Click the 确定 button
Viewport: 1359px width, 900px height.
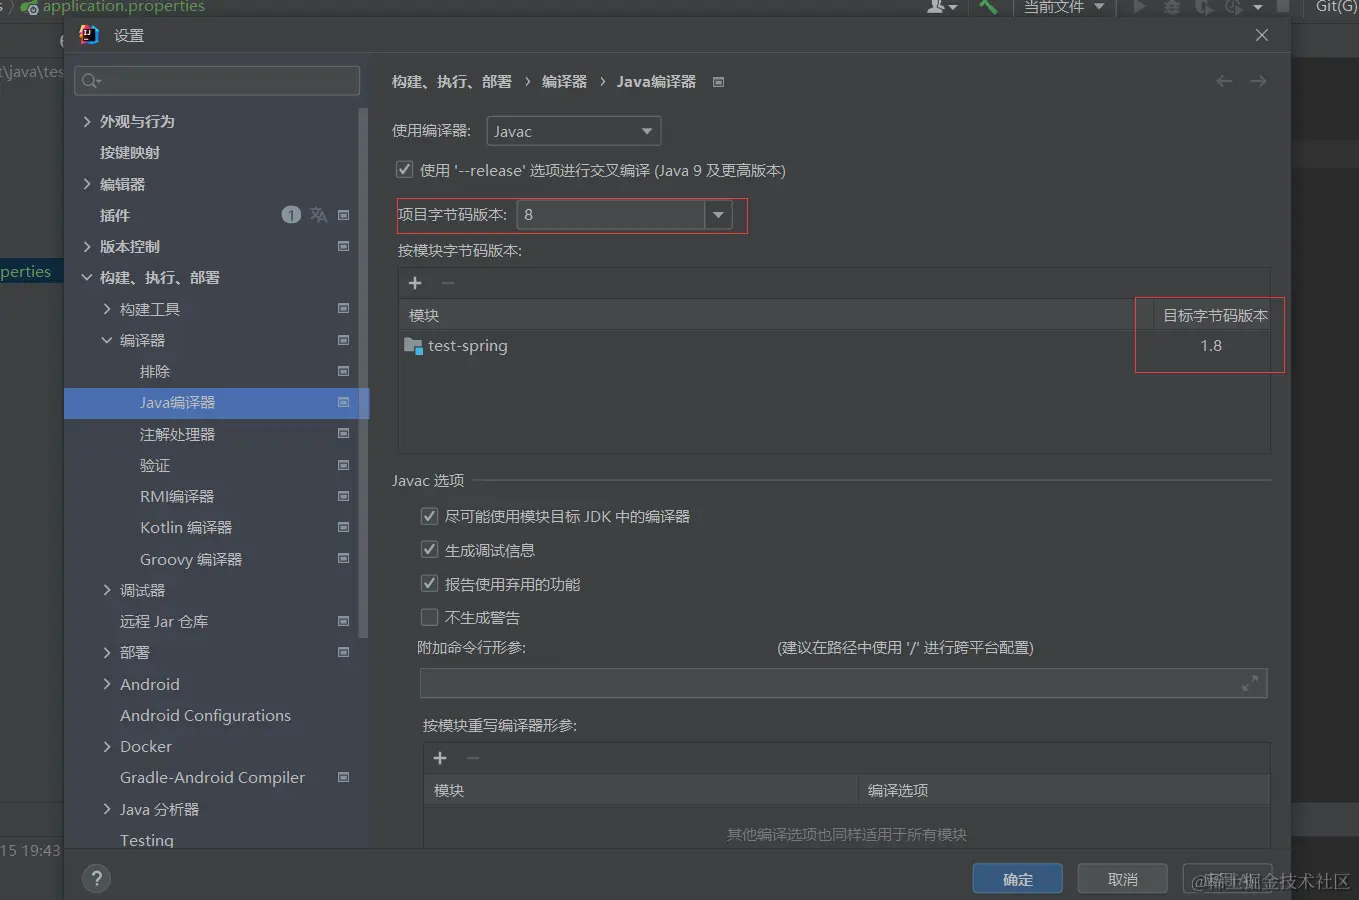click(1018, 879)
